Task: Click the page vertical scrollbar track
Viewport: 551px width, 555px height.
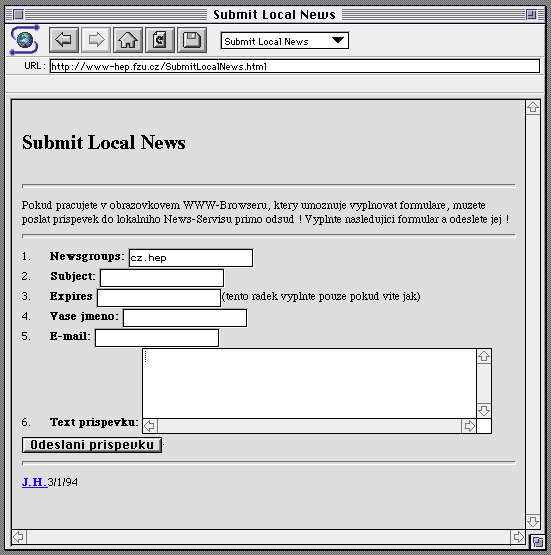Action: coord(533,314)
